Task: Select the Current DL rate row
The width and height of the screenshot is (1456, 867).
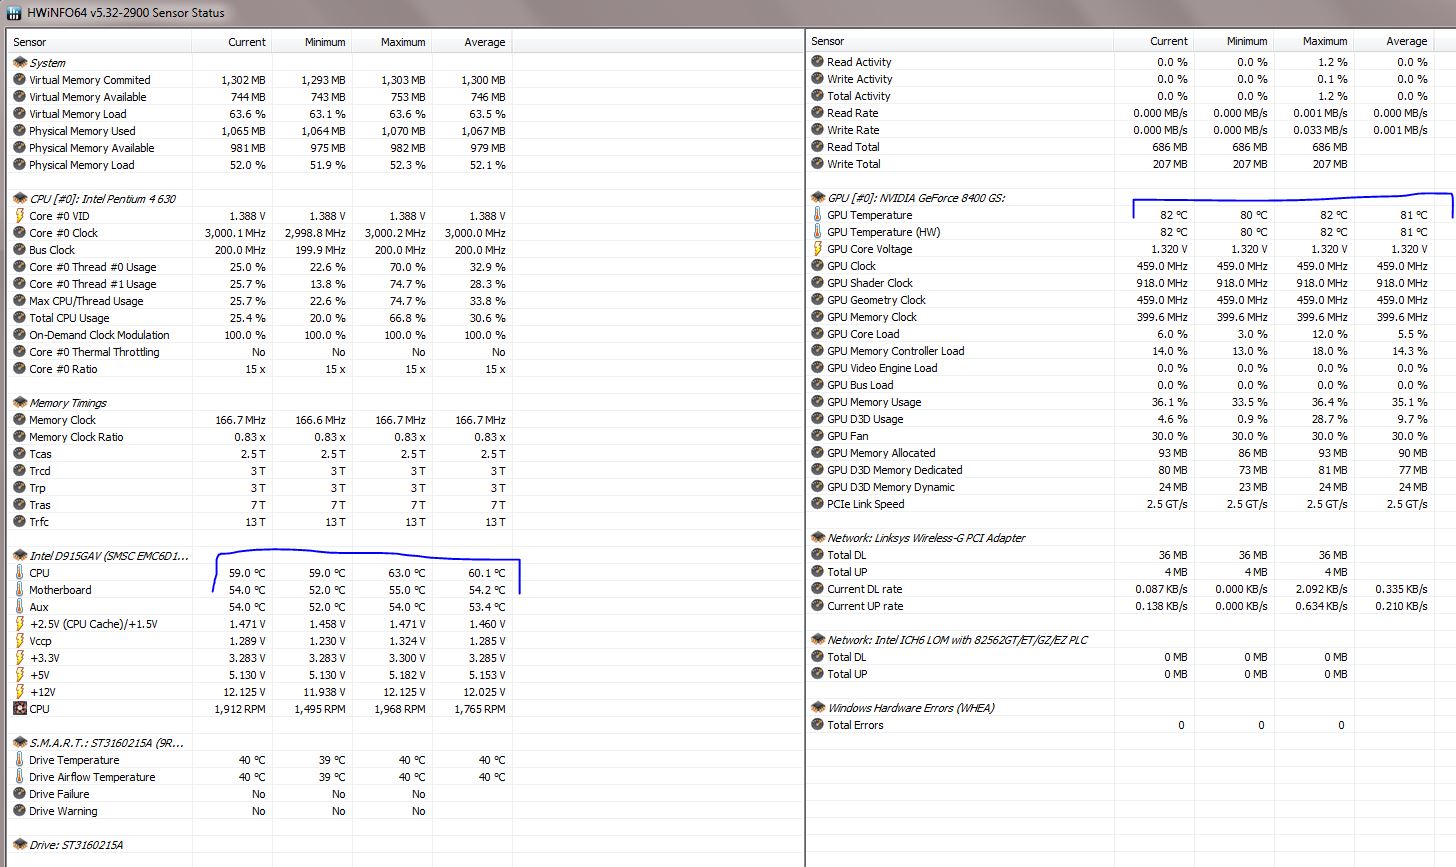Action: point(864,589)
